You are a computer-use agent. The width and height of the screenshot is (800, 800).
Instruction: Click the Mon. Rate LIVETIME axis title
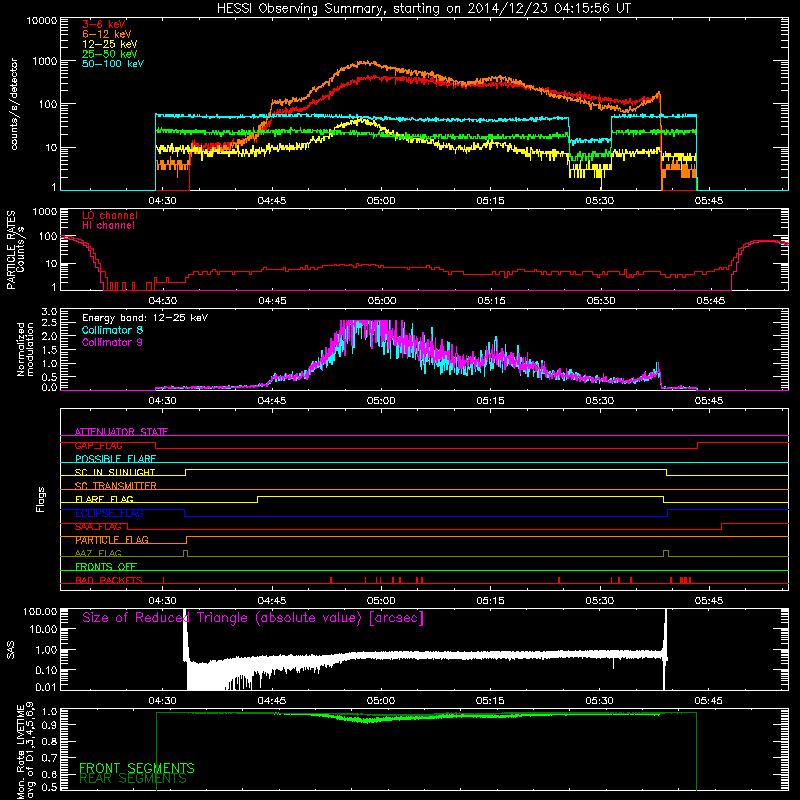25,752
